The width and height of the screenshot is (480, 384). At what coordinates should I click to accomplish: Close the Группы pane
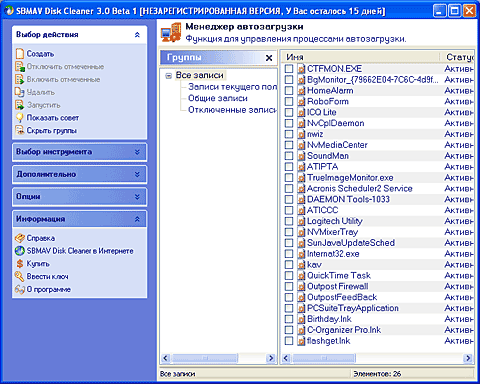click(x=269, y=58)
